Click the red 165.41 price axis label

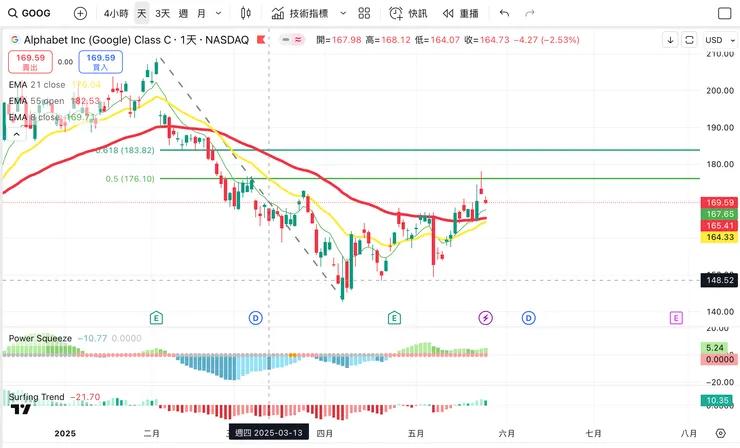(720, 226)
